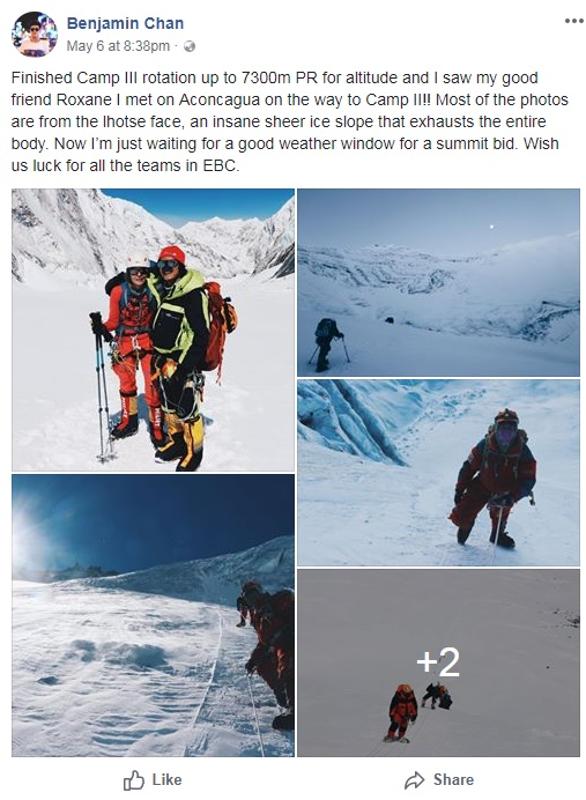Visit Benjamin Chan's profile via name link
This screenshot has width=586, height=800.
click(125, 23)
